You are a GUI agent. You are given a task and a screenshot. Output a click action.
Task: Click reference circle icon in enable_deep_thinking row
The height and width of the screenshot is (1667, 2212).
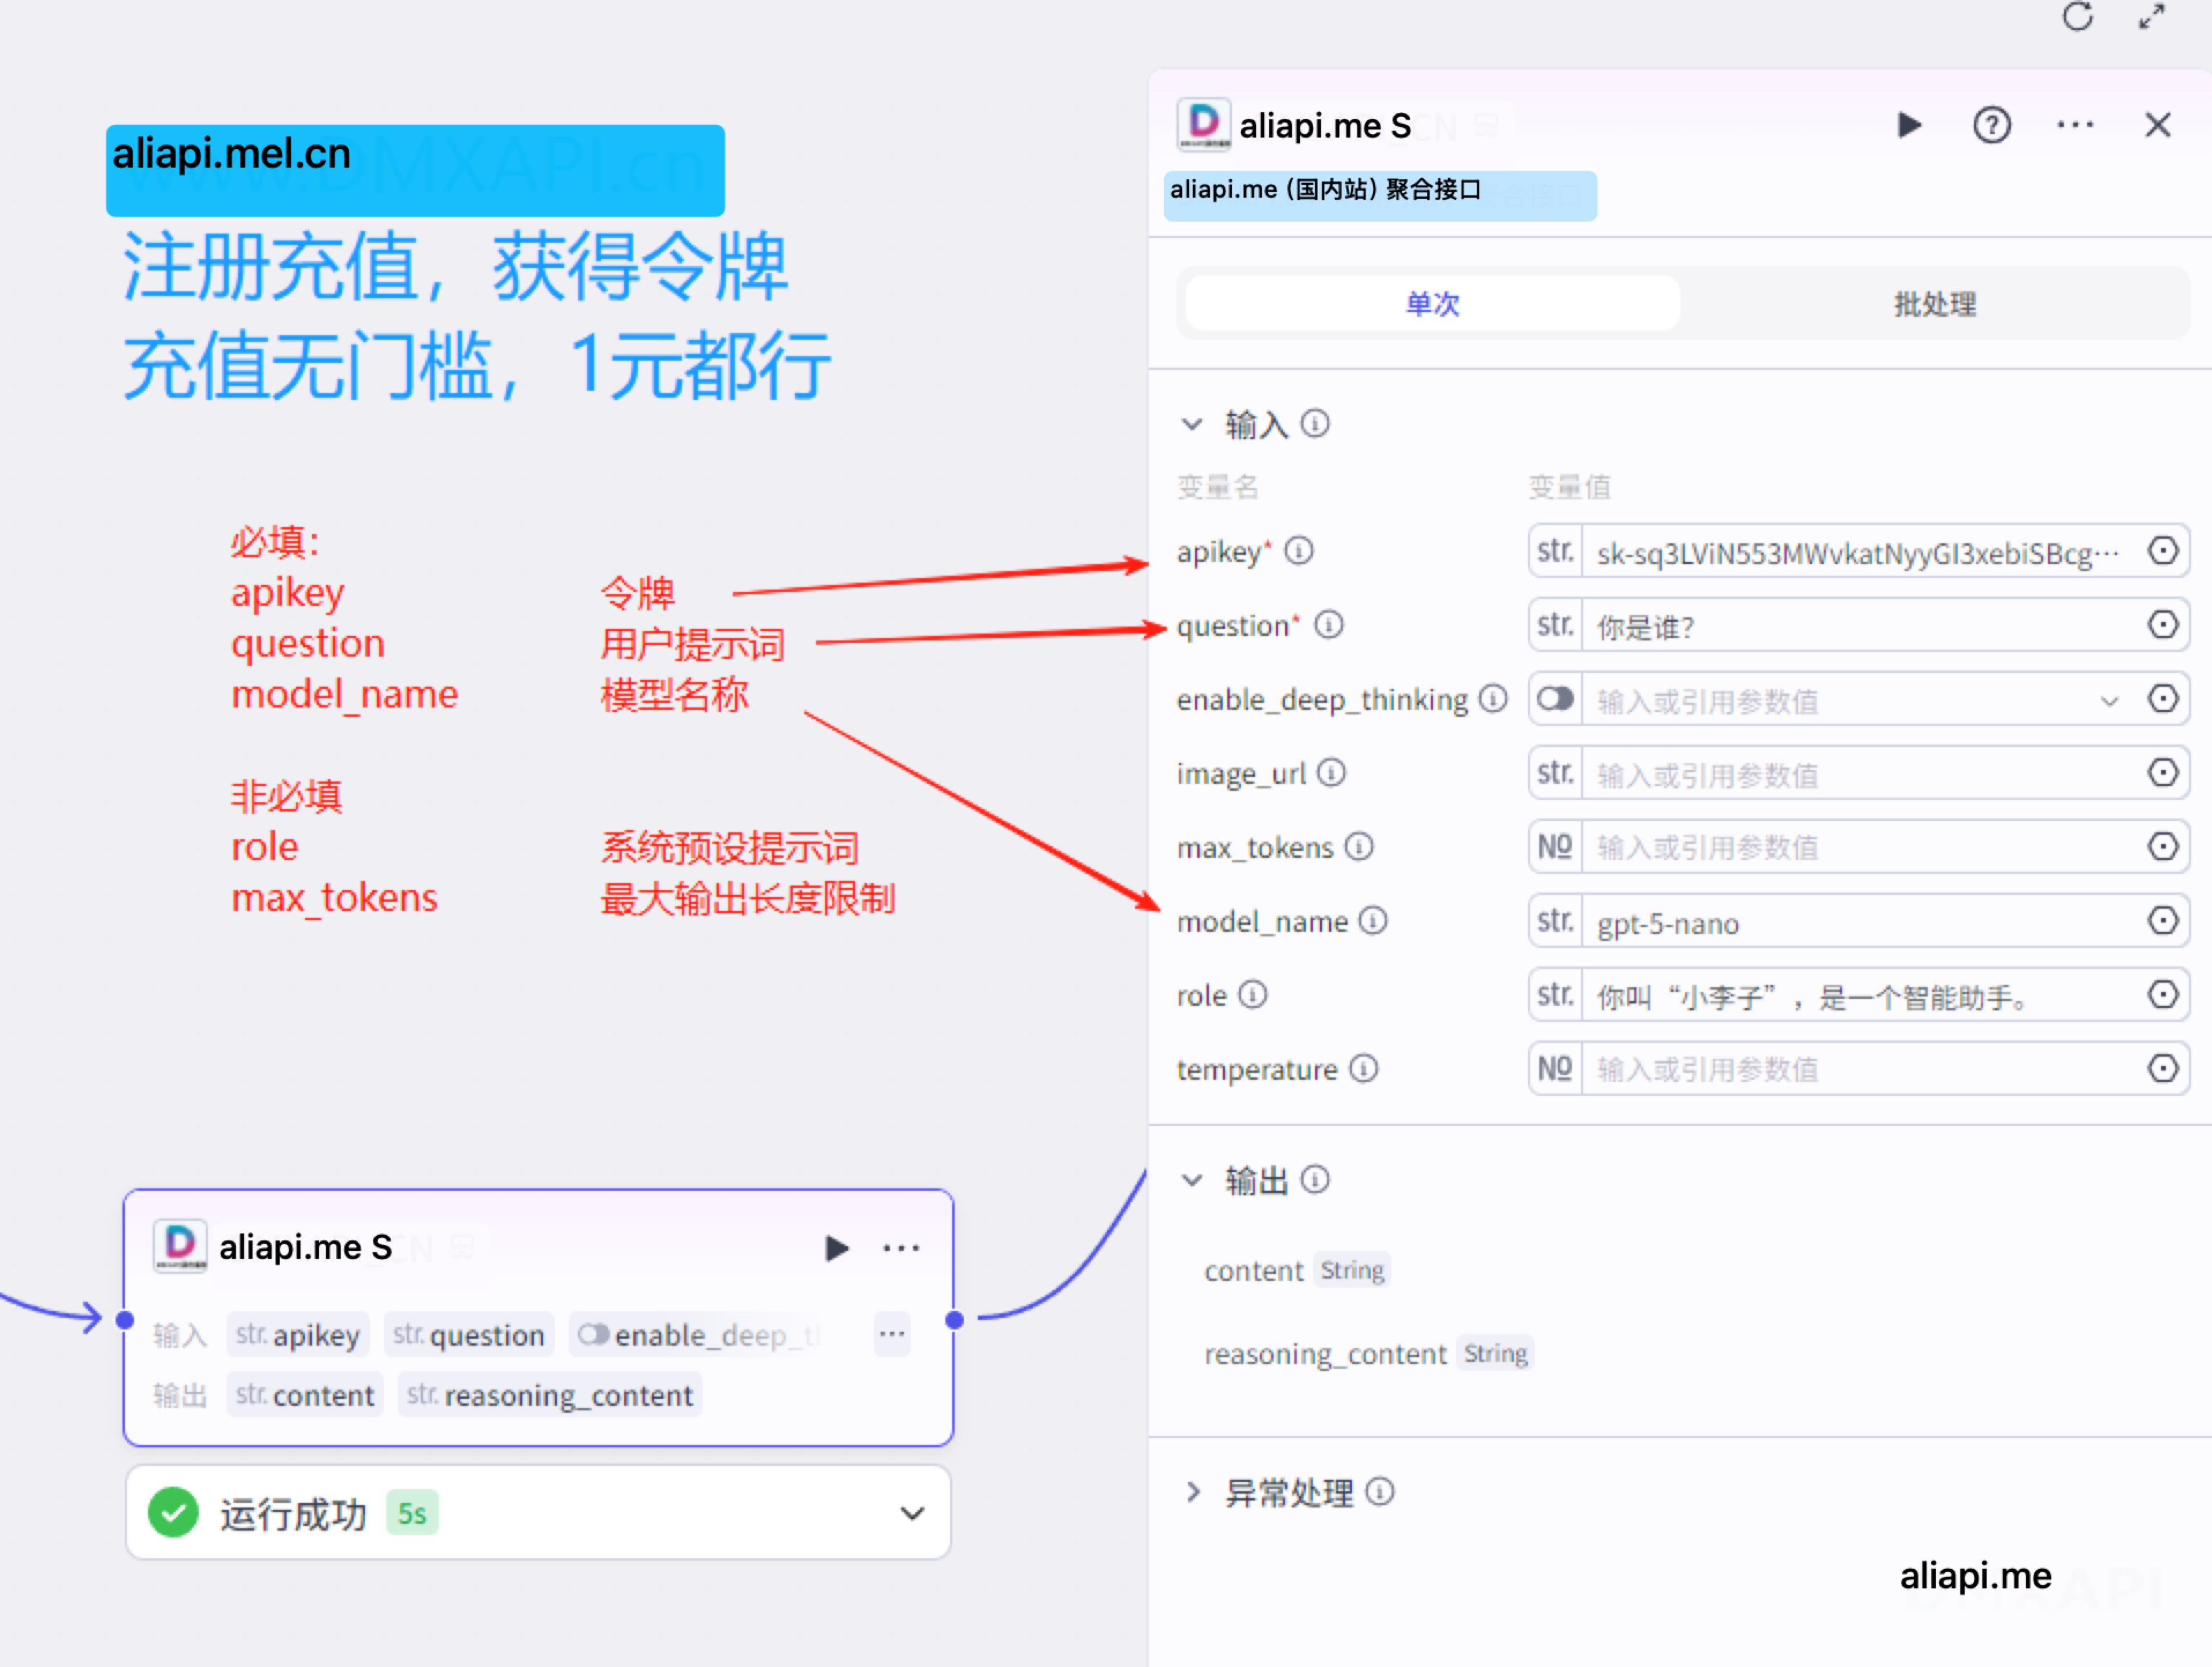2163,698
